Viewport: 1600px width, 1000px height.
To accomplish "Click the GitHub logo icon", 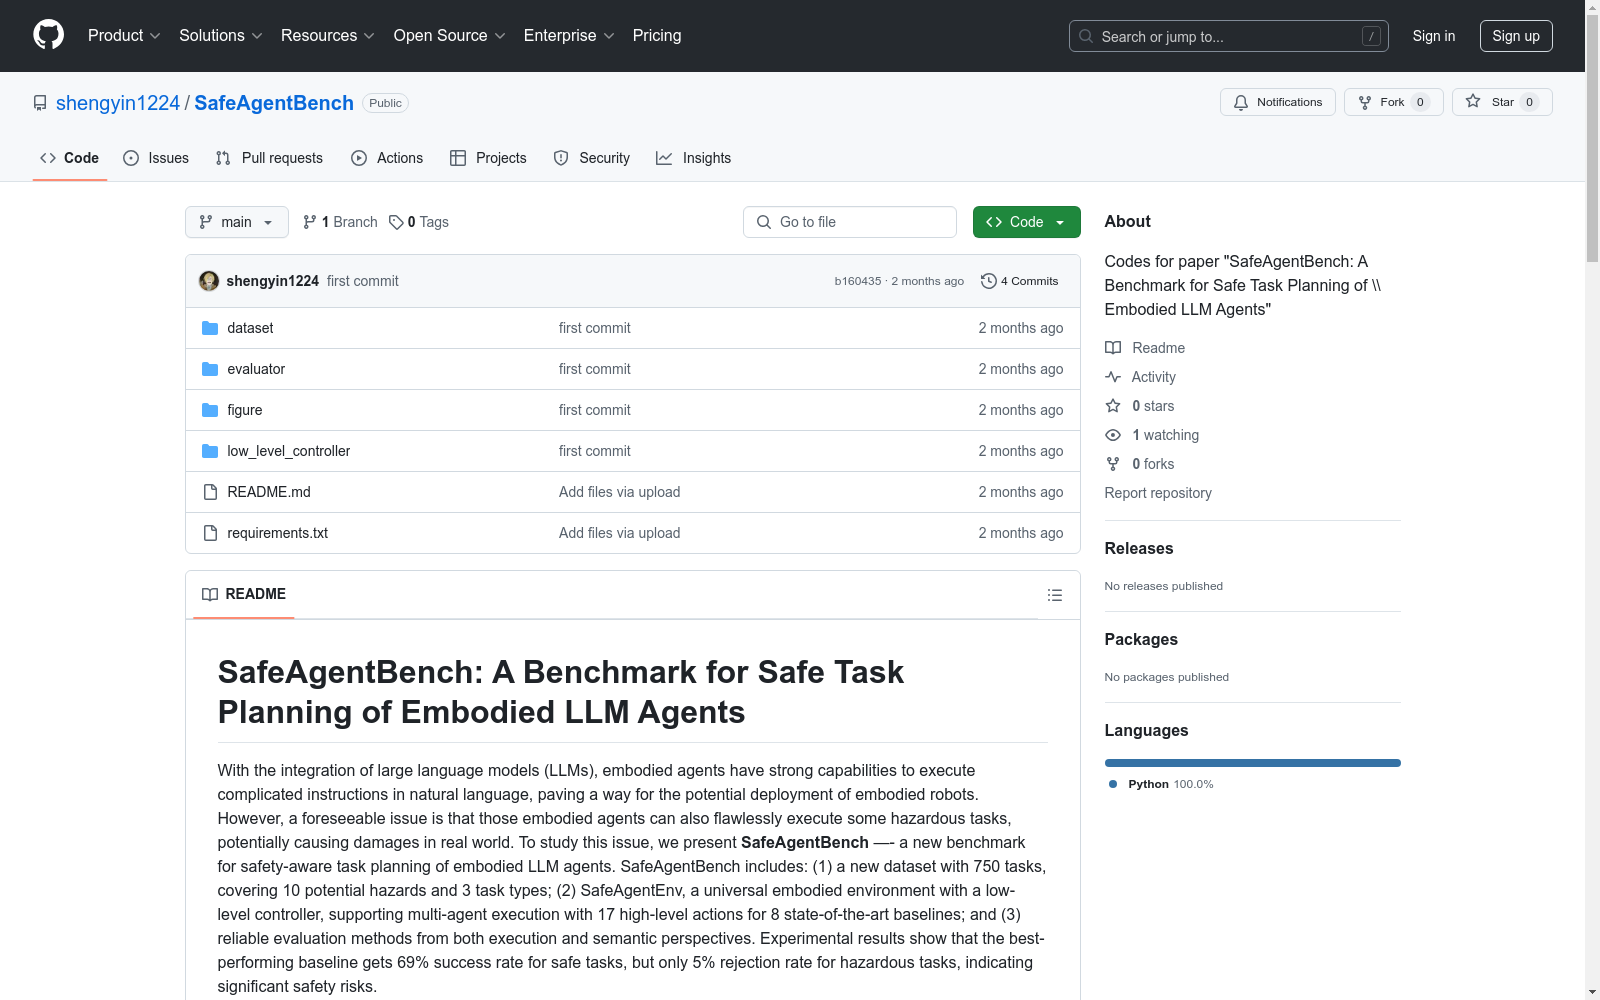I will [48, 35].
